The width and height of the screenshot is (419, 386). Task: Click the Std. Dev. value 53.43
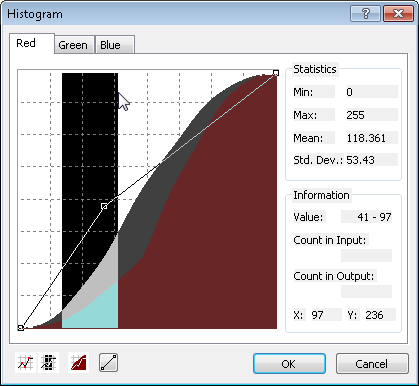click(x=372, y=160)
